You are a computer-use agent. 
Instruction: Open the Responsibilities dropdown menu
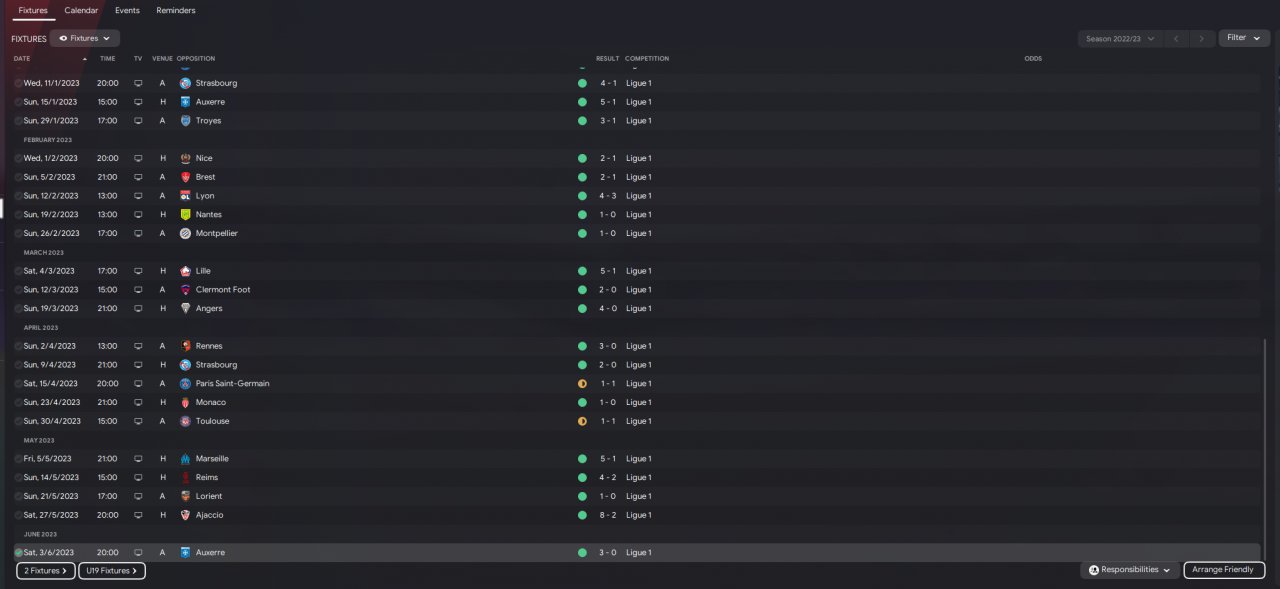(1128, 570)
